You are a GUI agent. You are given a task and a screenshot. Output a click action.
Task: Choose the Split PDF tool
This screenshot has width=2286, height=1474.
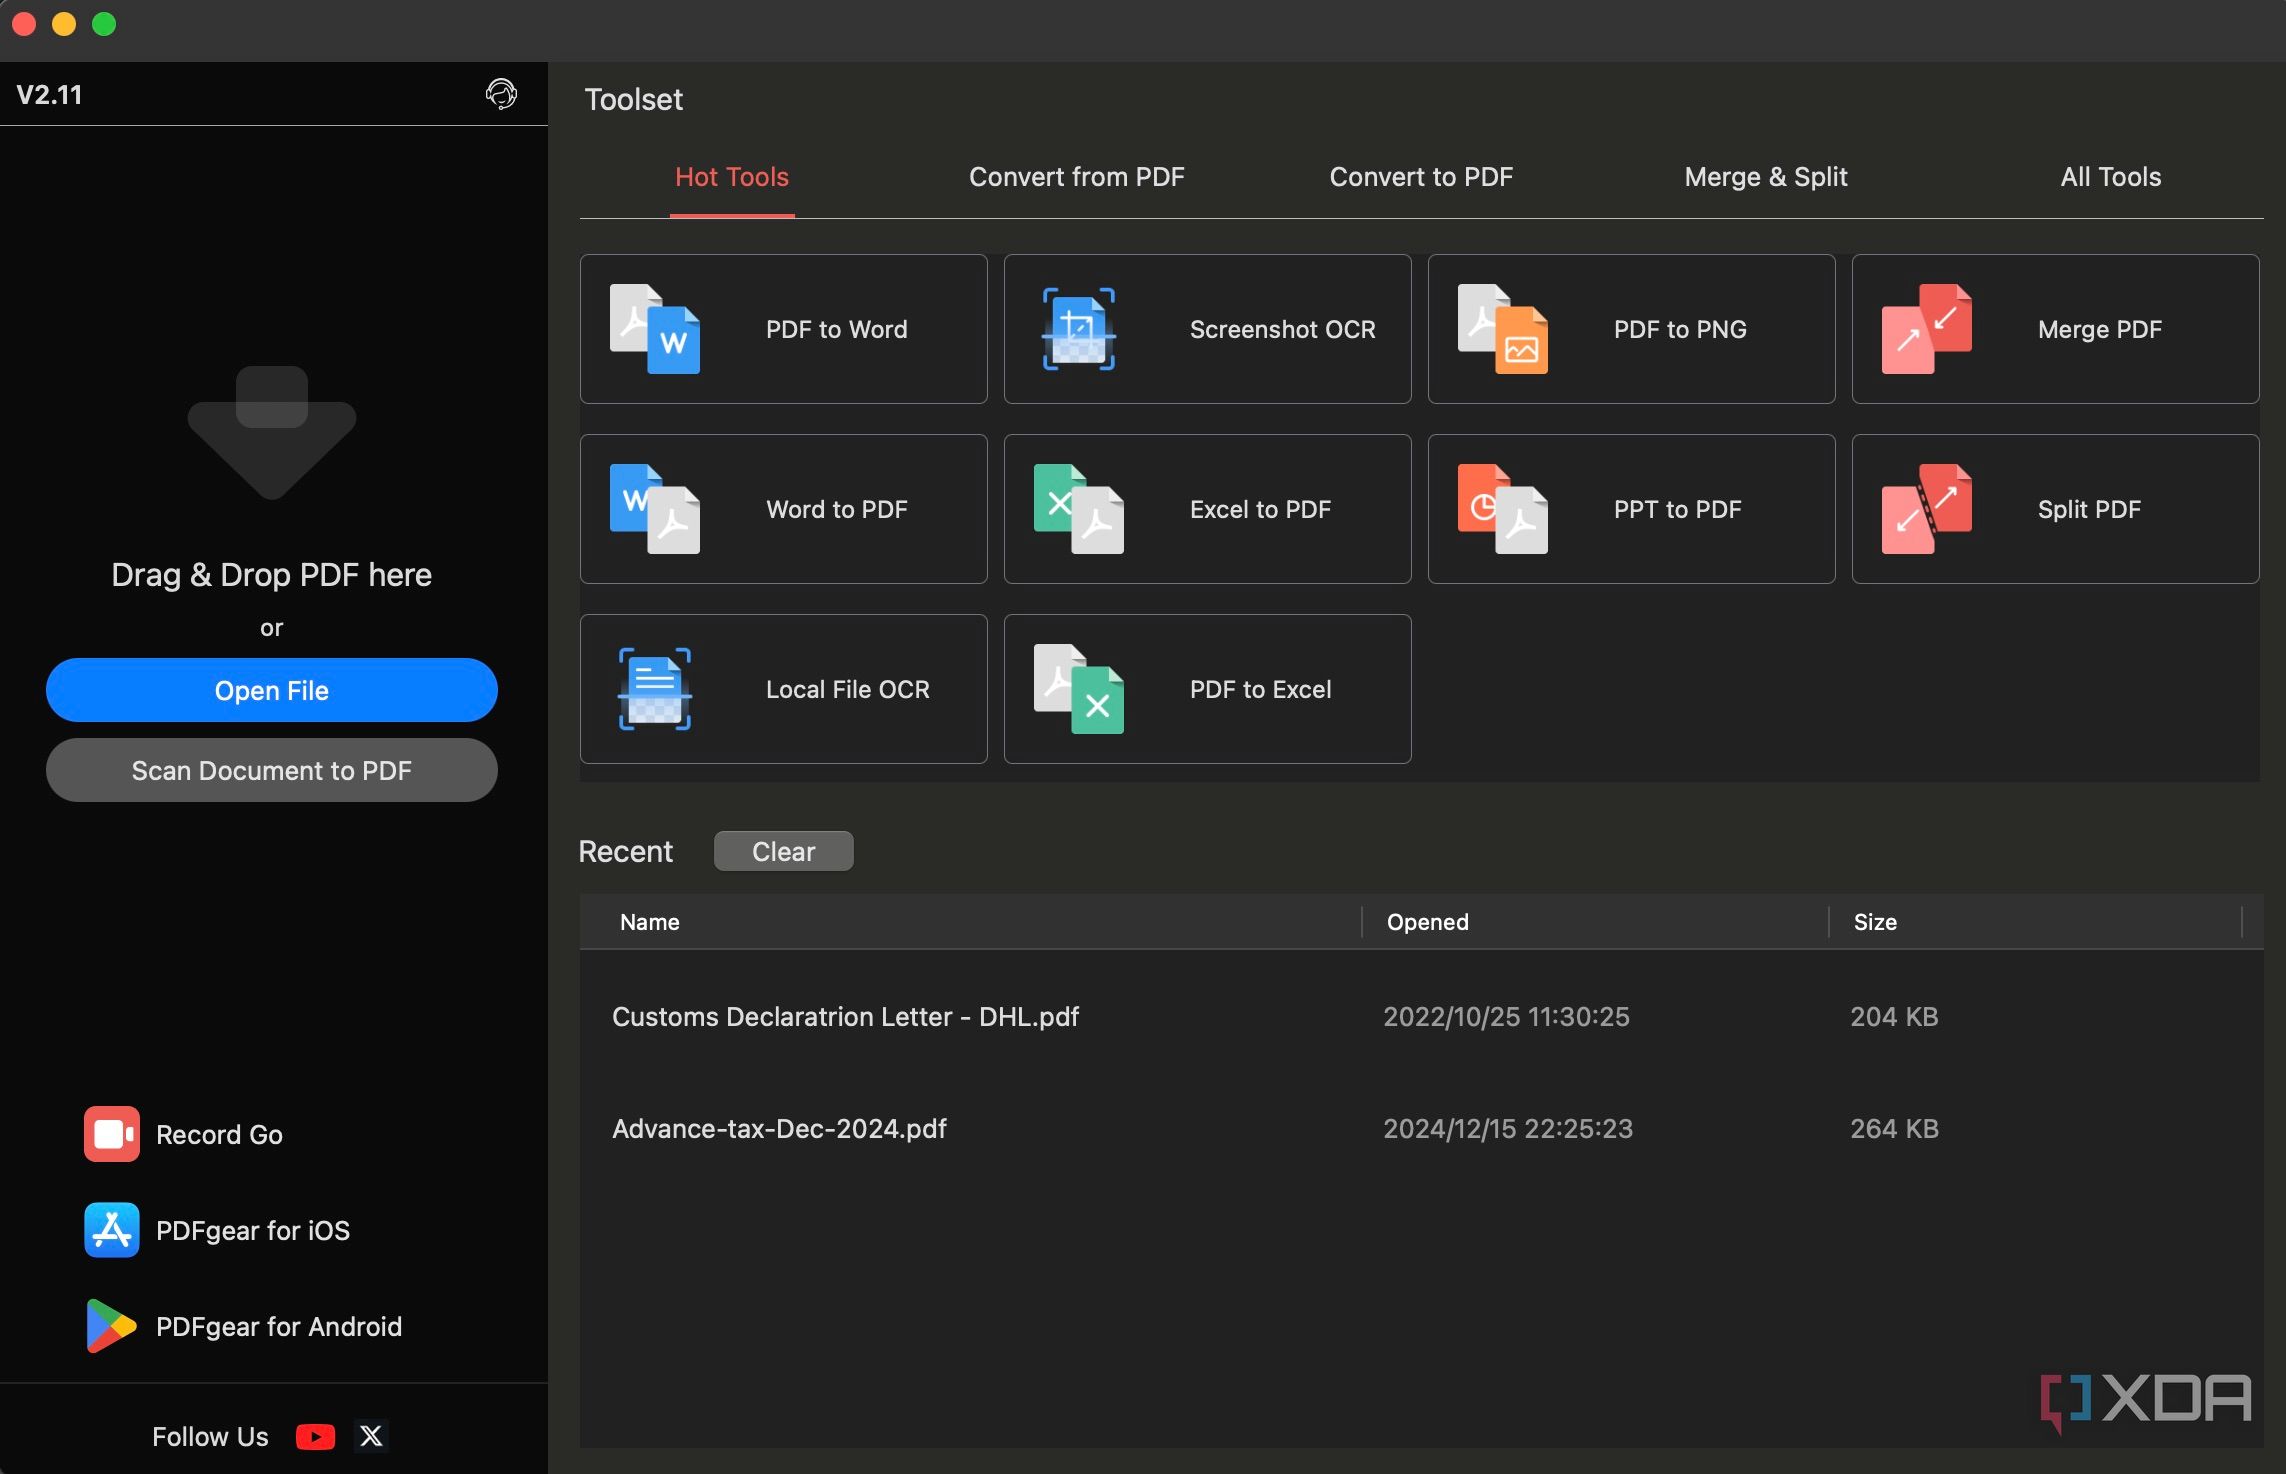click(2055, 509)
